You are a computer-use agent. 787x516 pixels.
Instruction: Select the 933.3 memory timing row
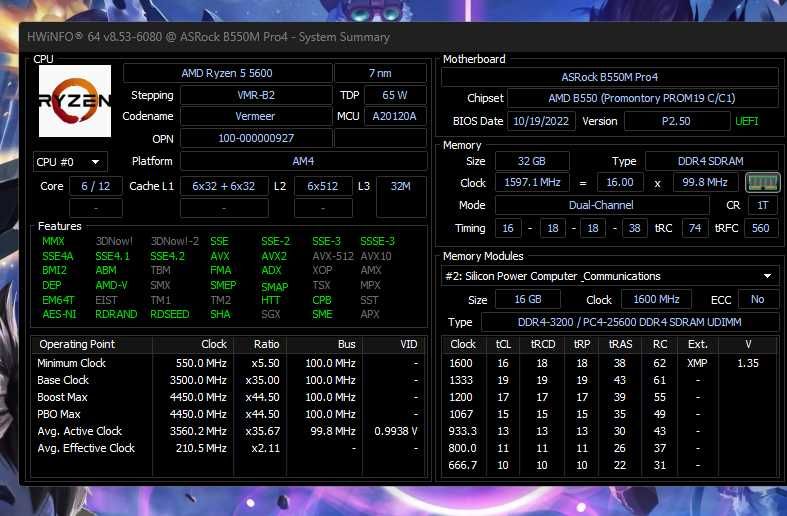[x=610, y=432]
